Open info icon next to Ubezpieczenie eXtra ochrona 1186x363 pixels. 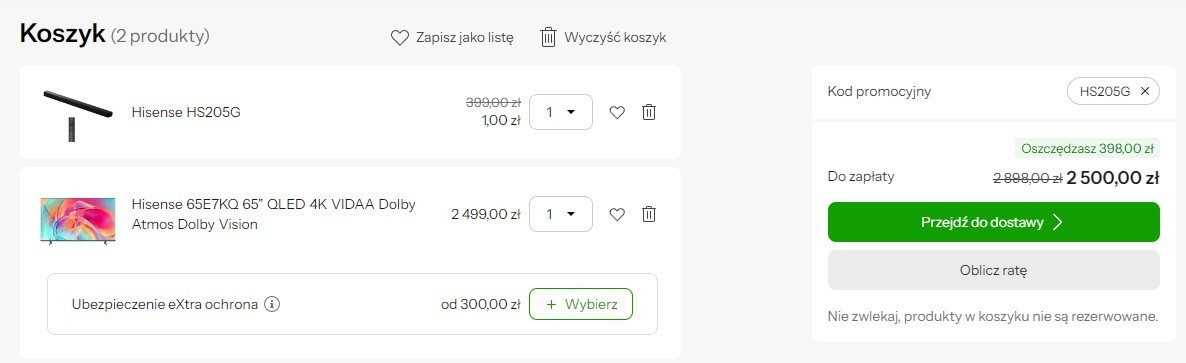click(x=272, y=305)
